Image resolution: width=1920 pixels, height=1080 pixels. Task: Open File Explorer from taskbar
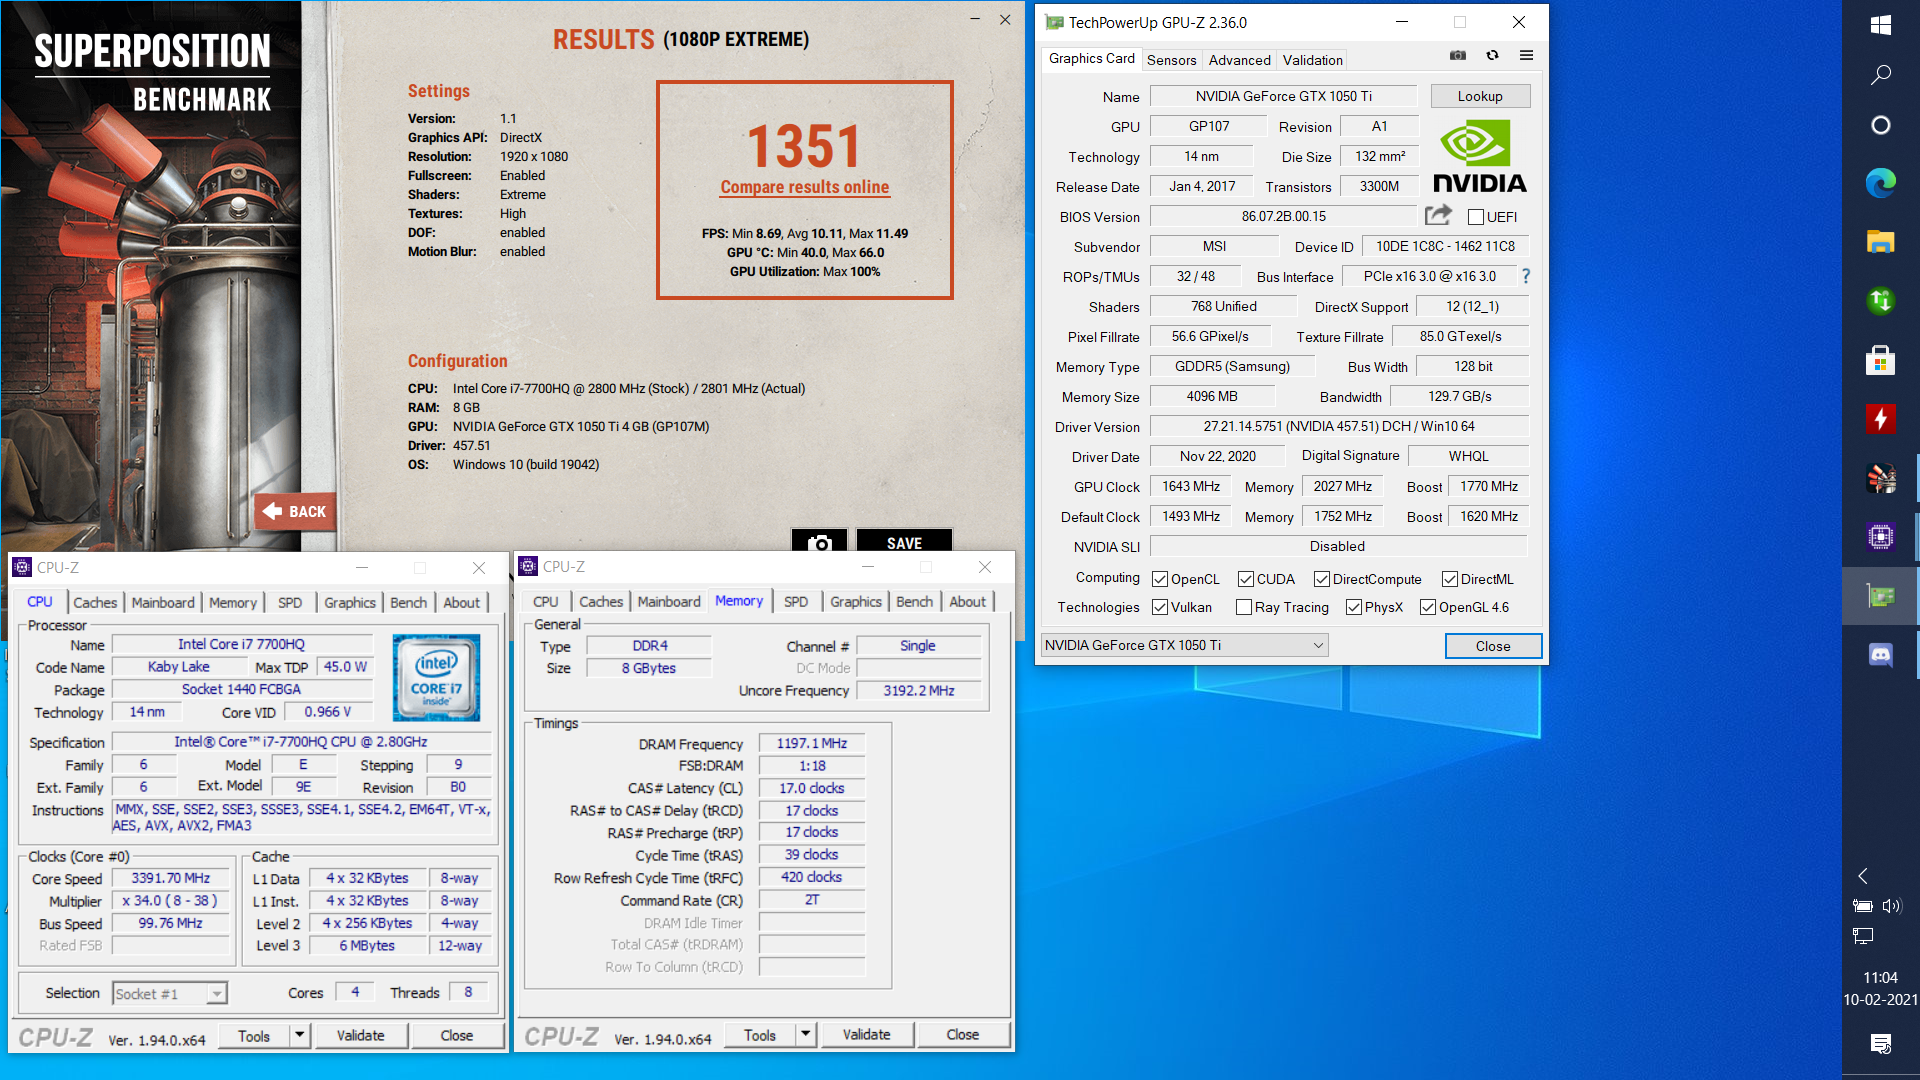(x=1880, y=242)
